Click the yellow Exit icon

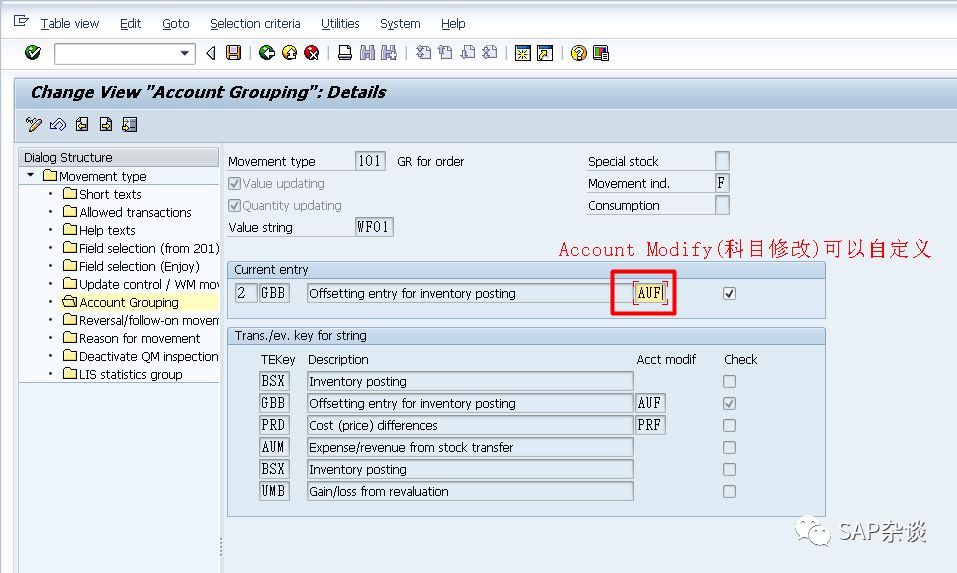(x=289, y=53)
